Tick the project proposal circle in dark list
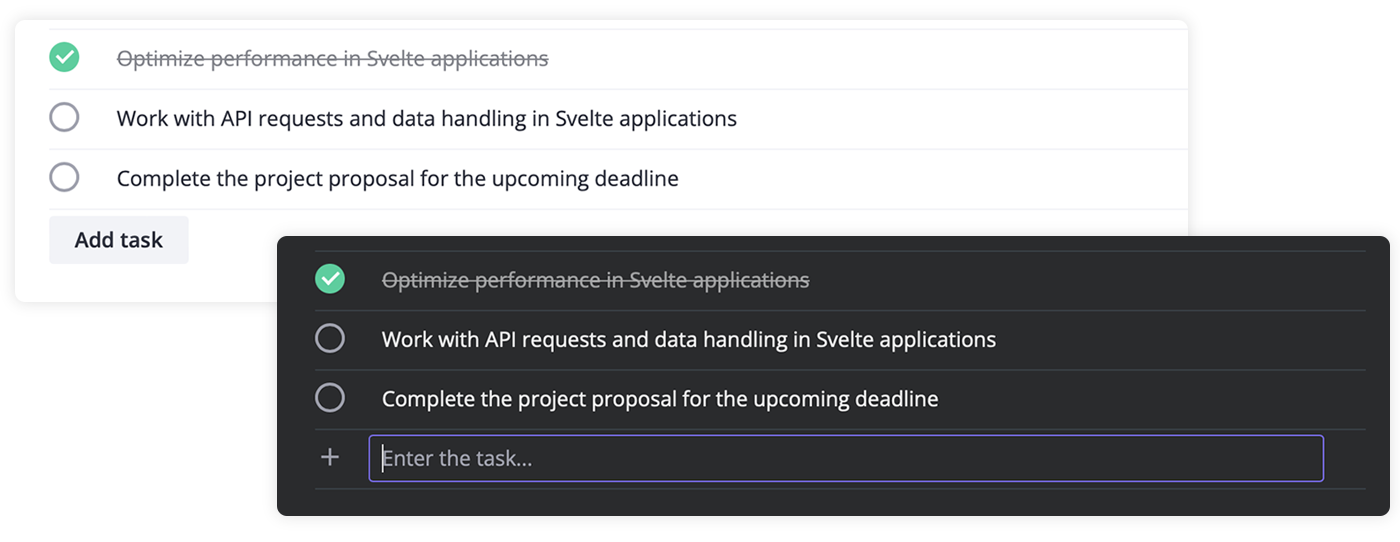The height and width of the screenshot is (542, 1400). 330,399
